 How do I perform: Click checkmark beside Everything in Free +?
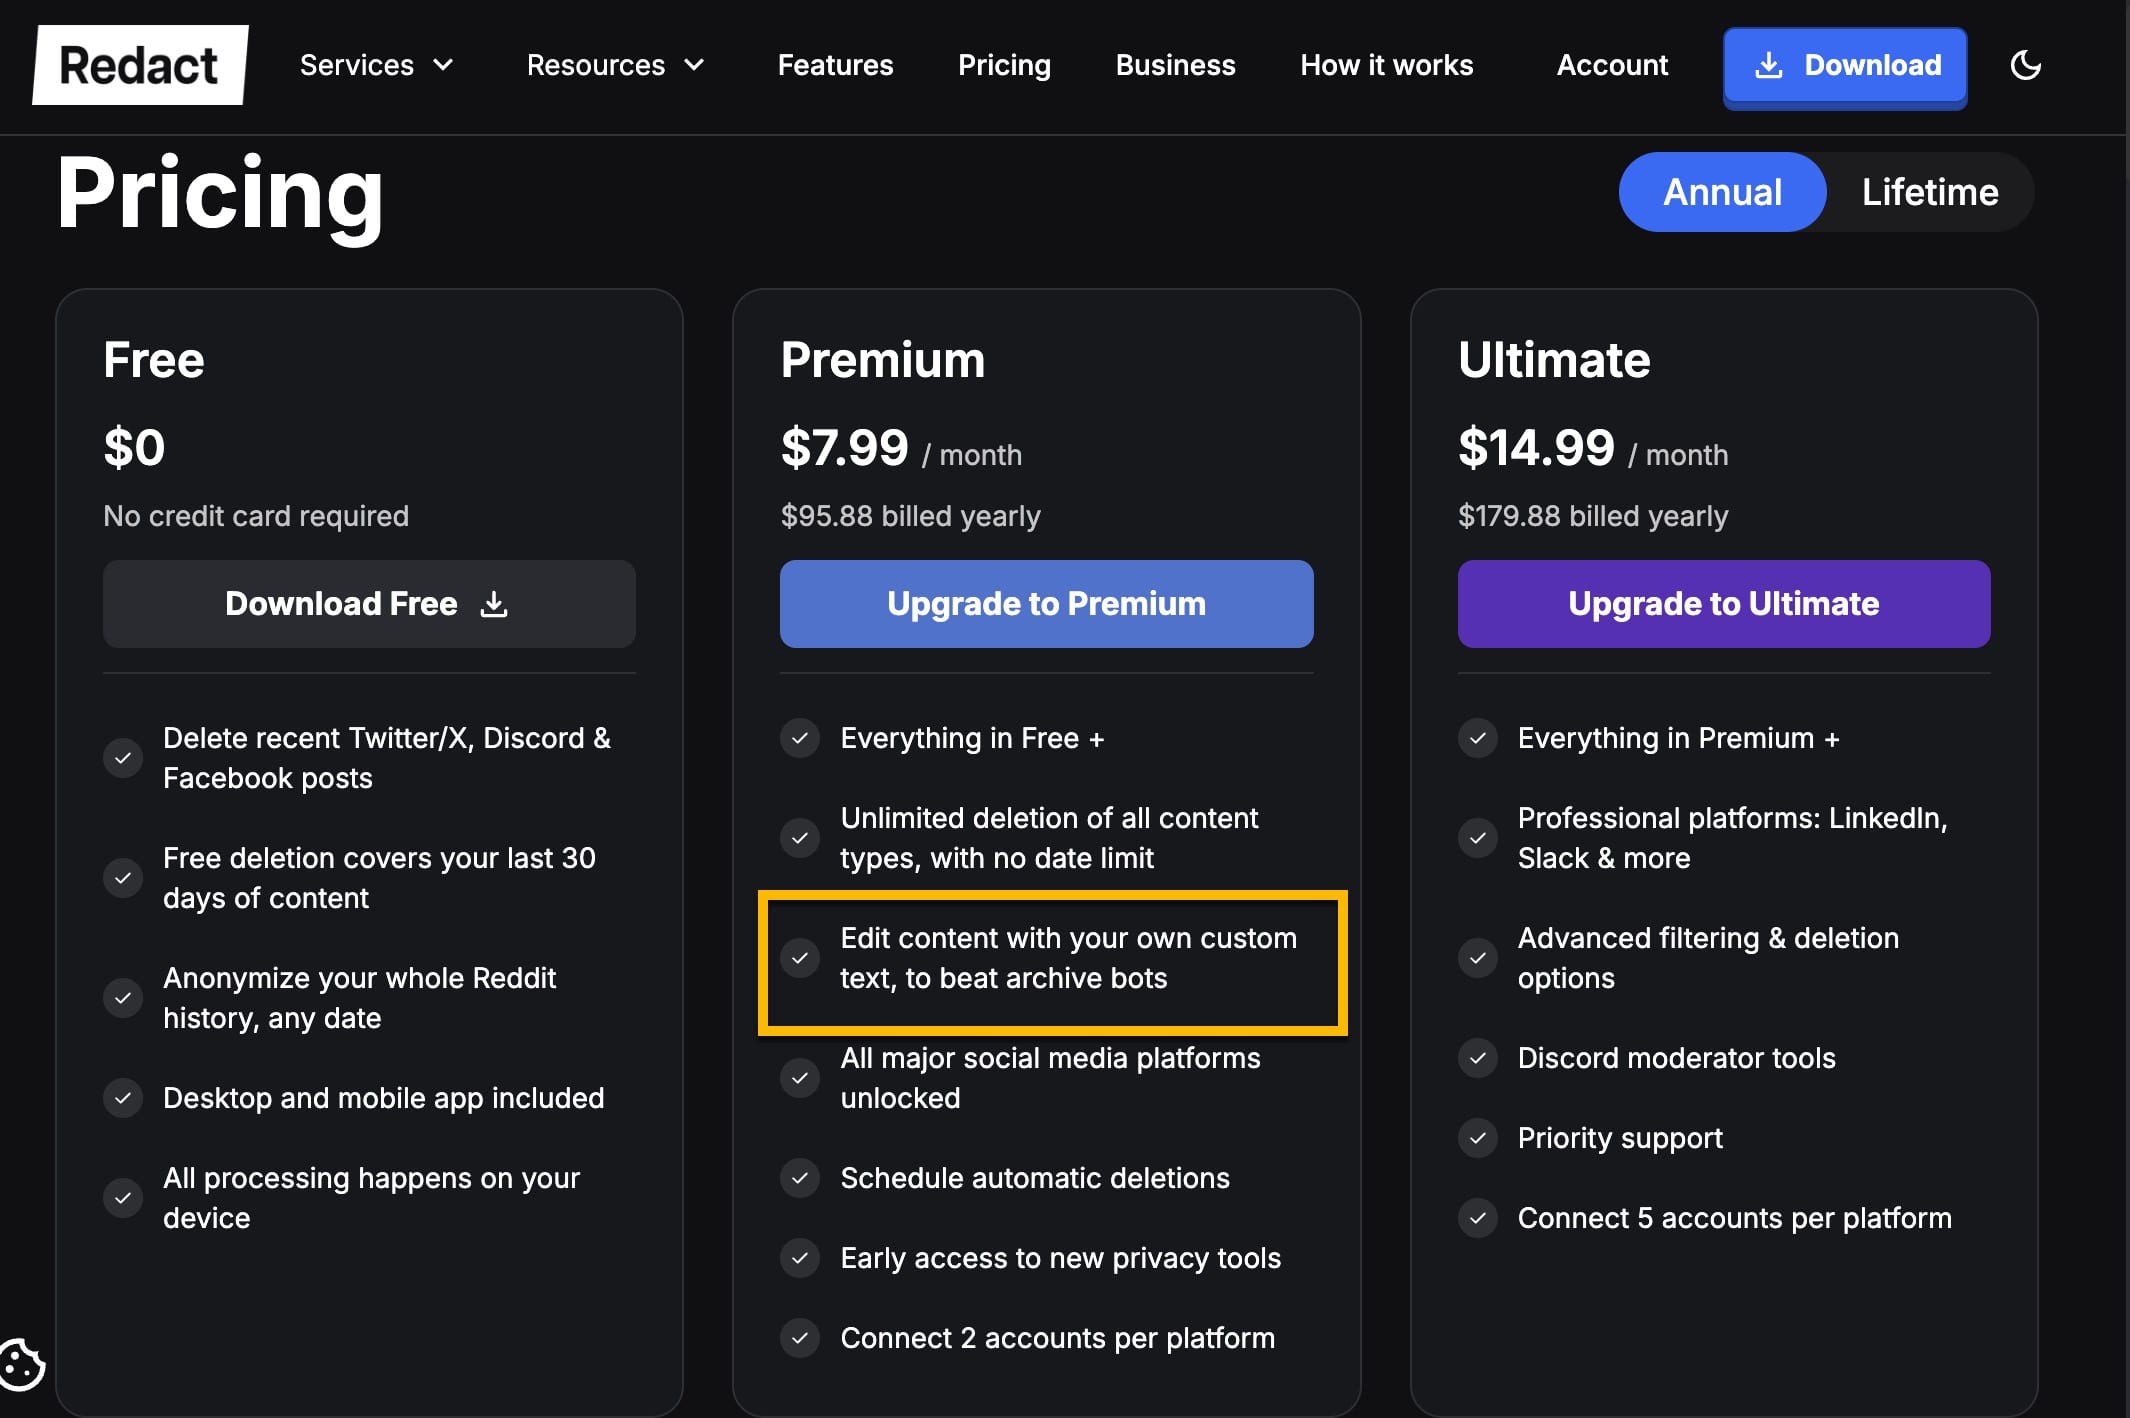pos(800,738)
